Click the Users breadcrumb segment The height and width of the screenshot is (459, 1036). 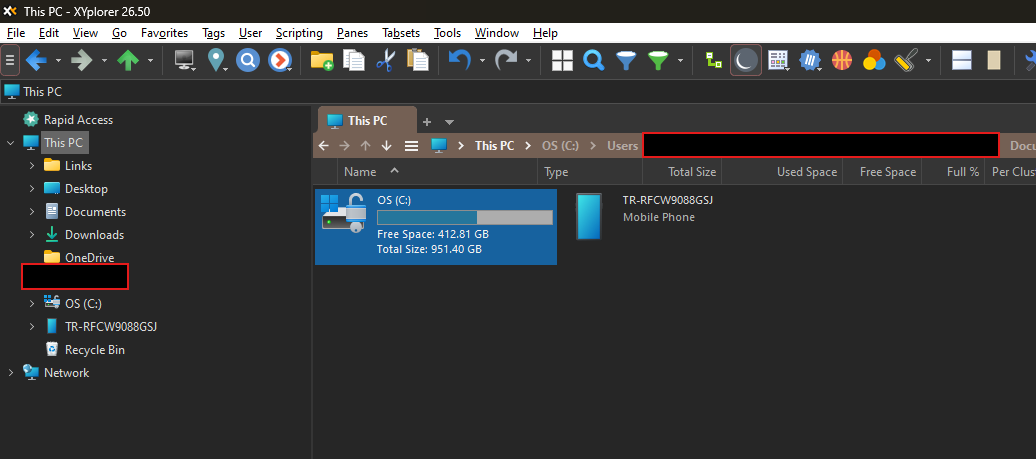pos(622,146)
